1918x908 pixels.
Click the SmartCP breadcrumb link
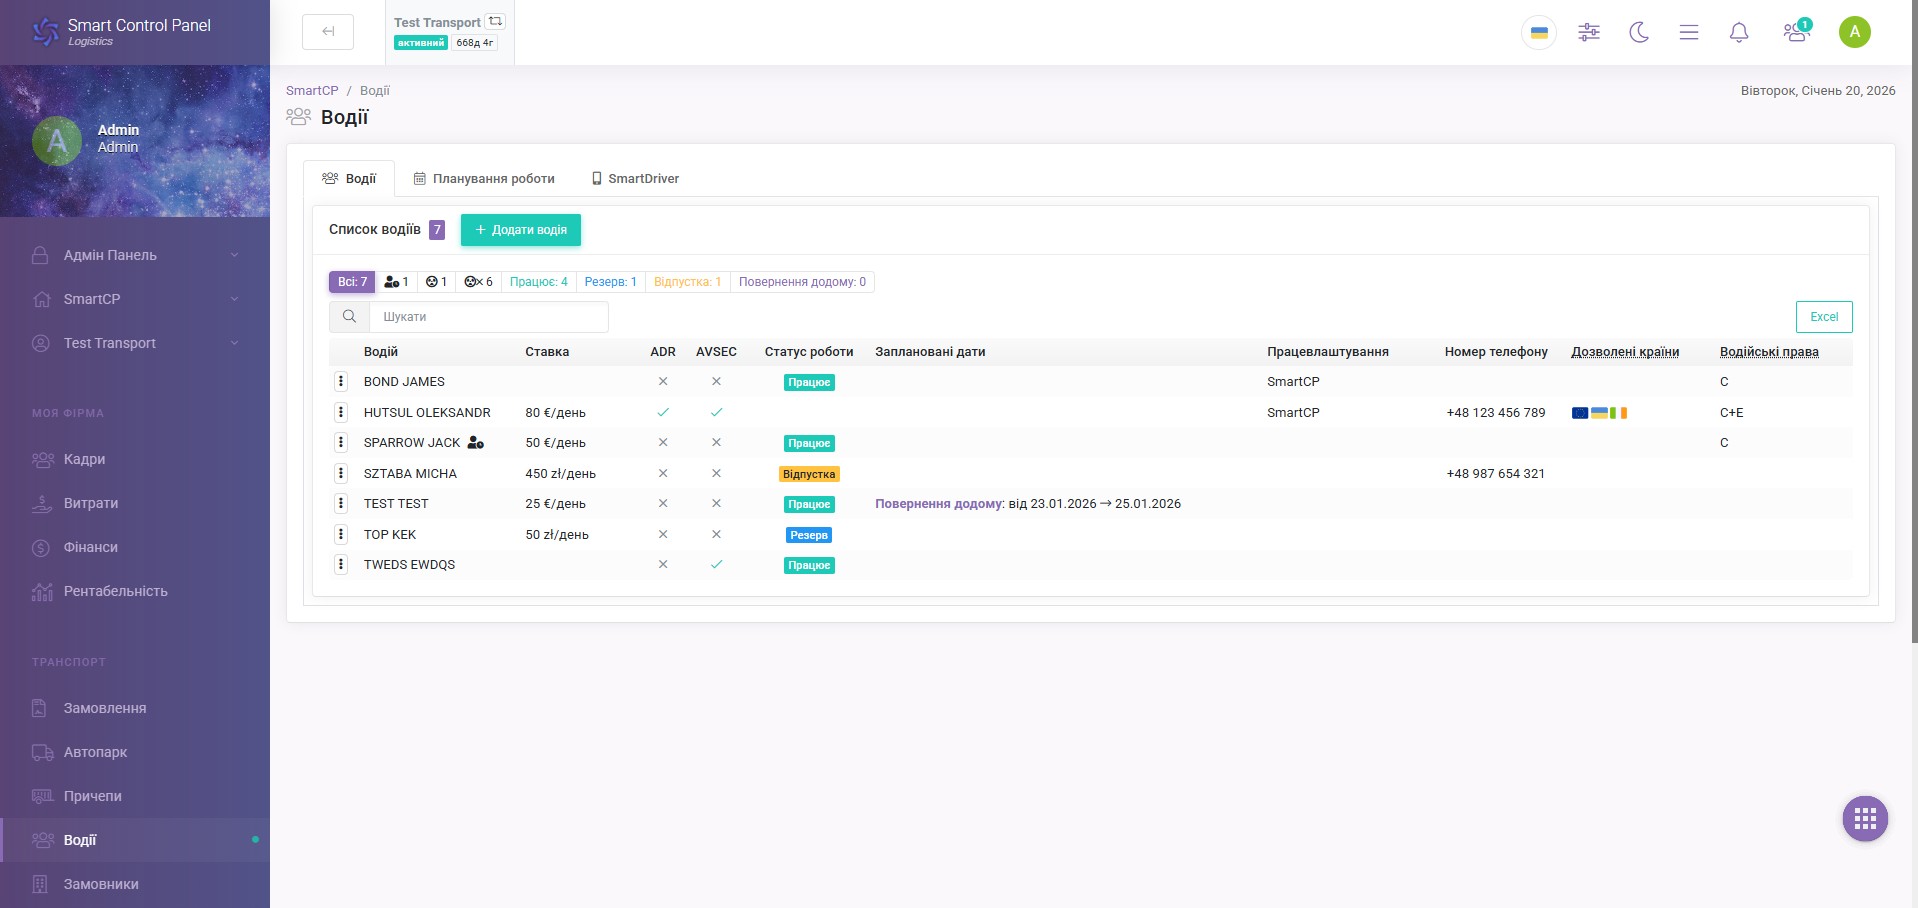click(312, 90)
